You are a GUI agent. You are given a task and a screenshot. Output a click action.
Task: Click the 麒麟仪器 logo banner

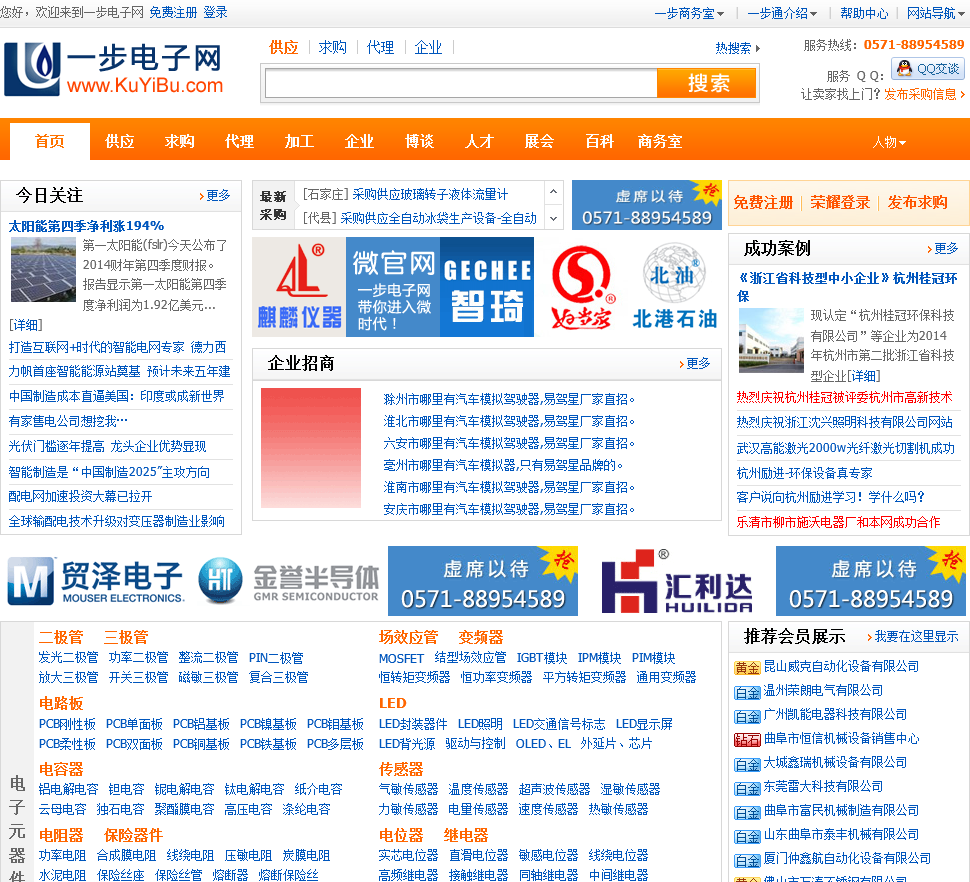point(299,287)
